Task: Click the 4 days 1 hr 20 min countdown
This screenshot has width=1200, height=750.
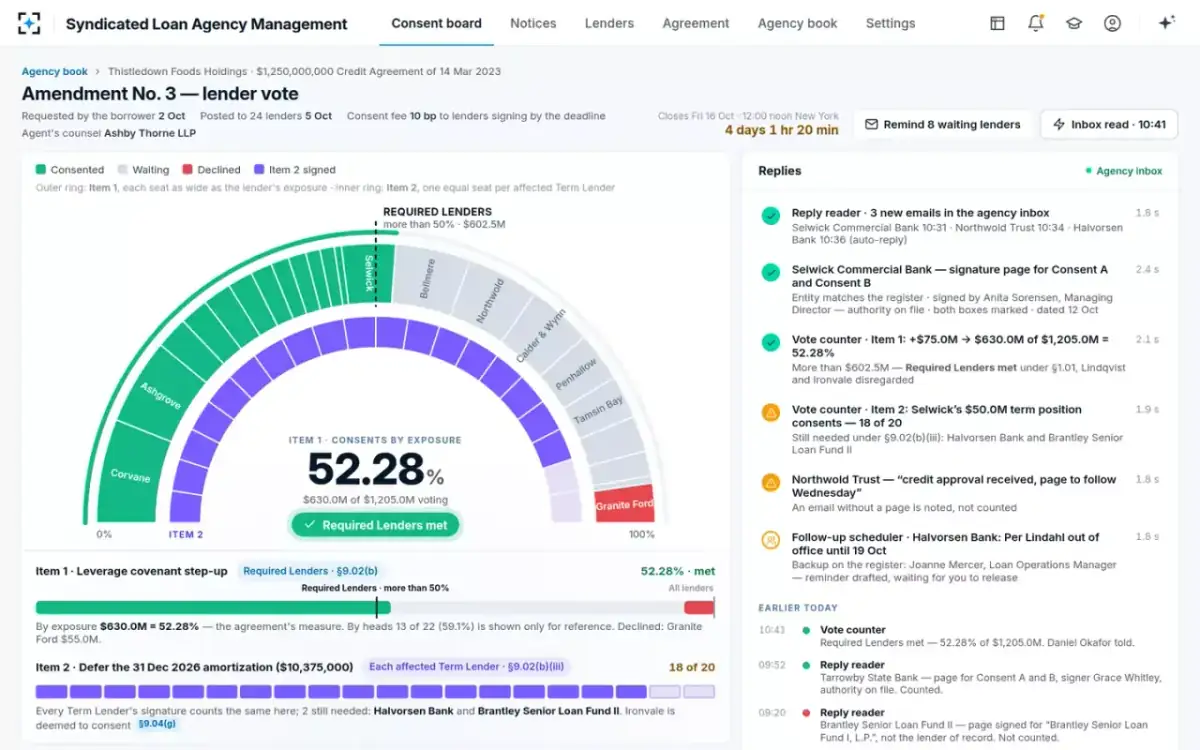Action: 781,130
